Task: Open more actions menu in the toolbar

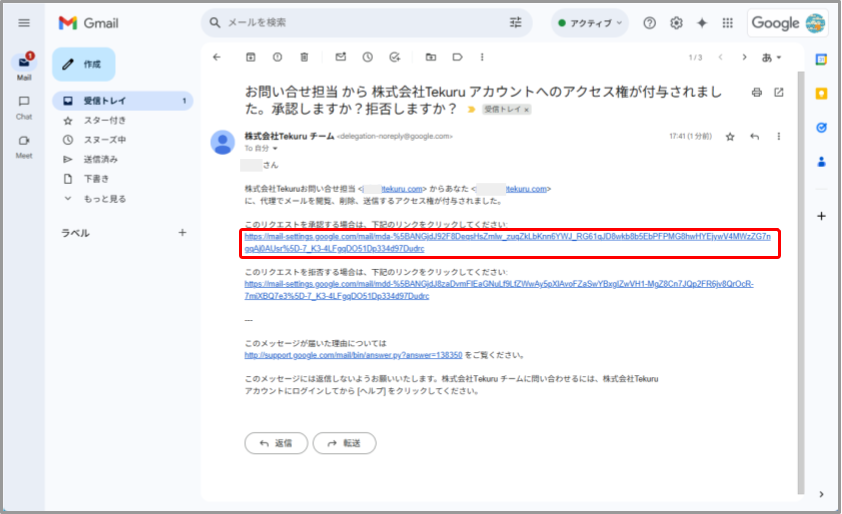Action: coord(482,57)
